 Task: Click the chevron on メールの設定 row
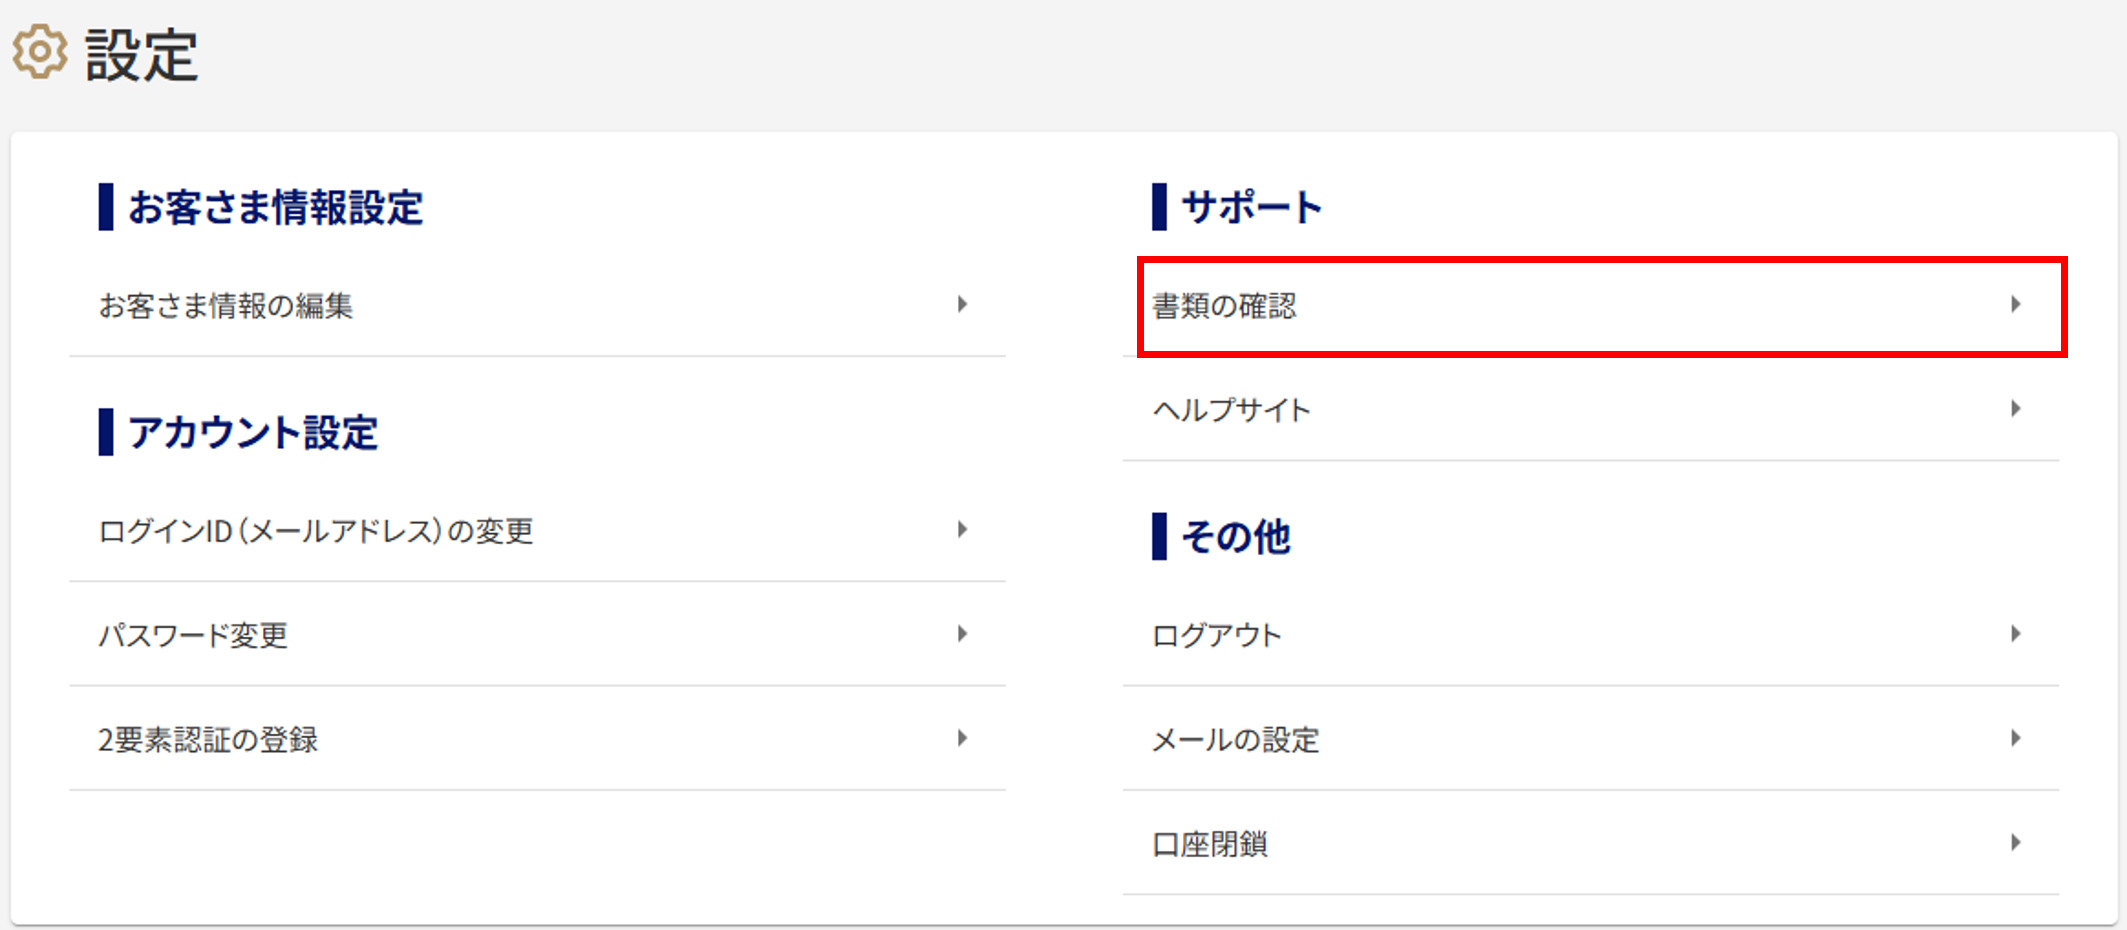2015,738
